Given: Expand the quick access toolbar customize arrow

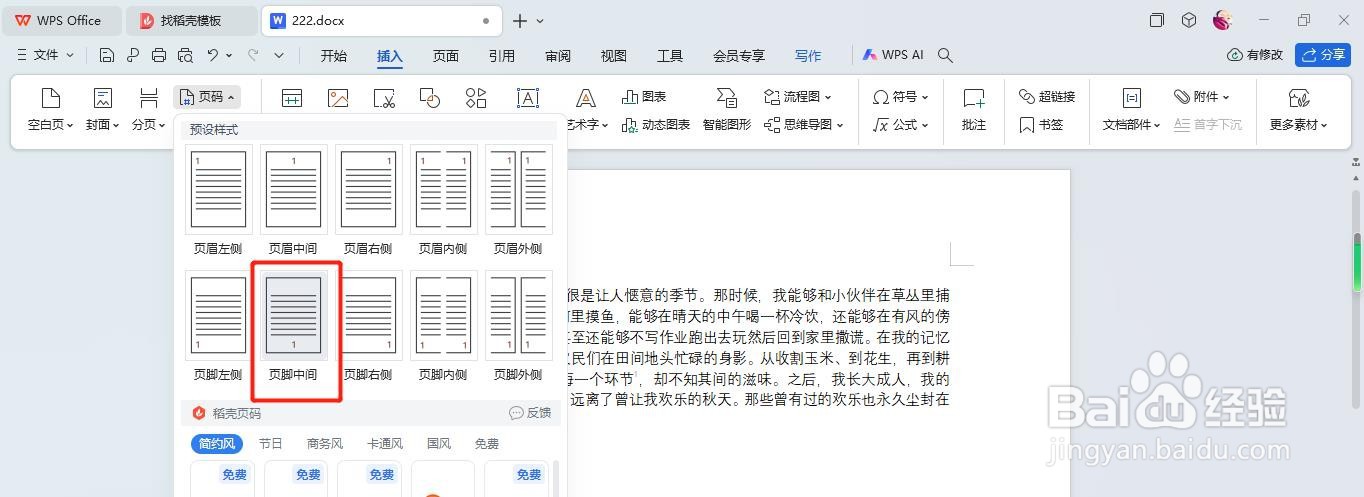Looking at the screenshot, I should 279,55.
